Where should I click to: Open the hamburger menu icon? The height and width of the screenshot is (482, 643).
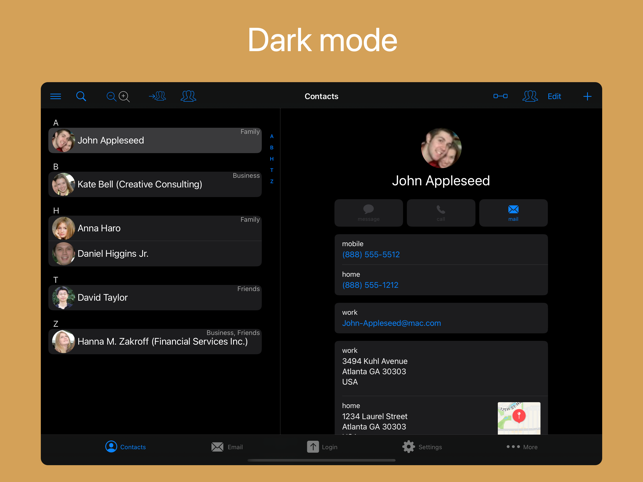pos(55,96)
